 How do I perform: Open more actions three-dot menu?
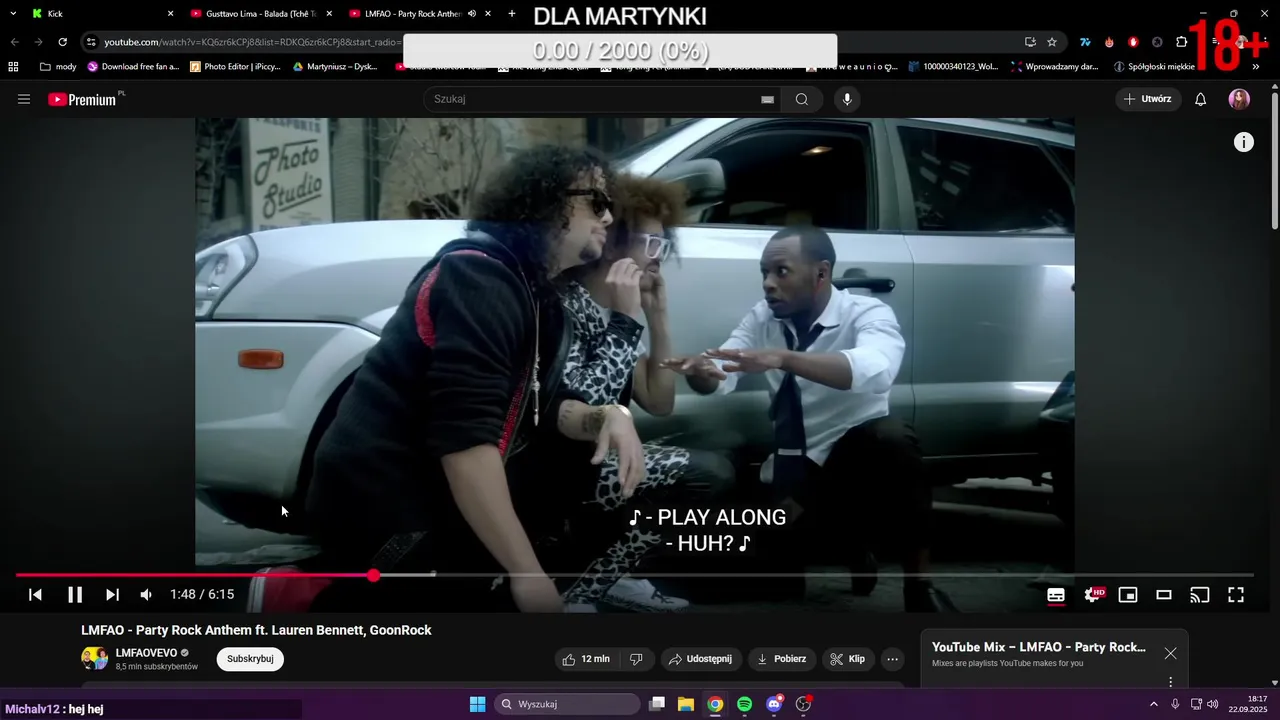coord(893,659)
